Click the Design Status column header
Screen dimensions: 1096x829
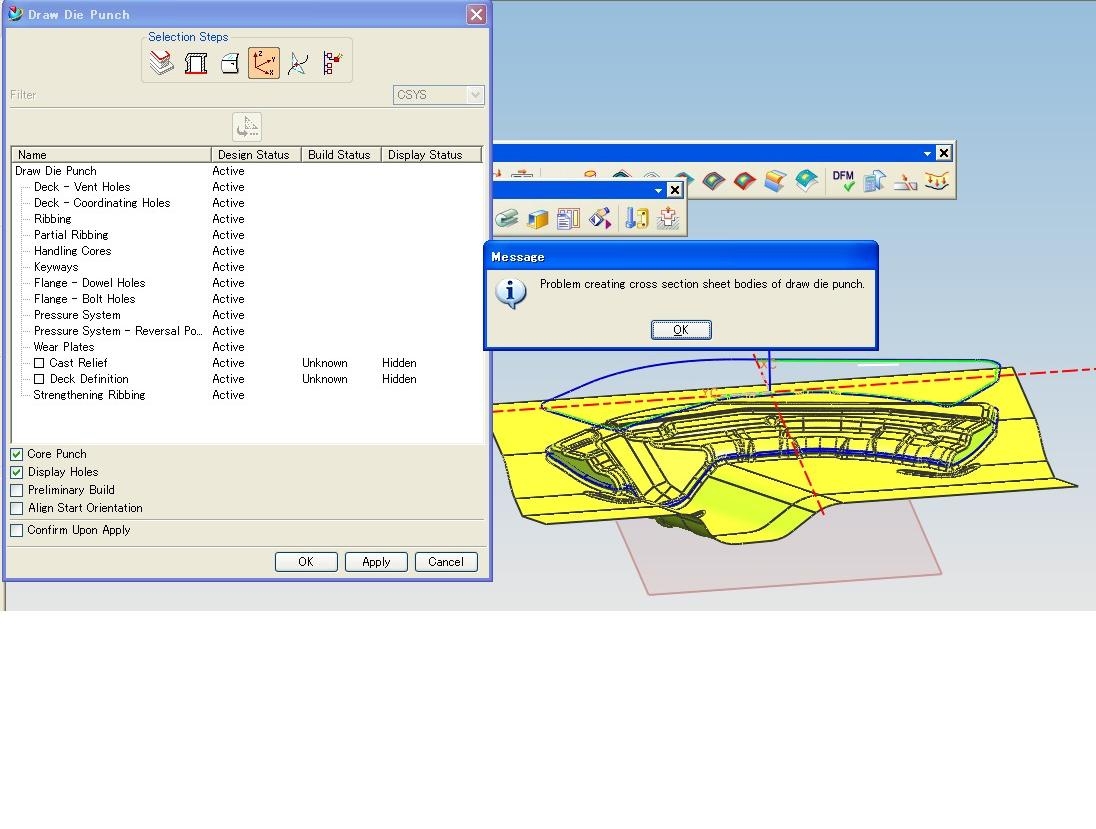pos(256,155)
